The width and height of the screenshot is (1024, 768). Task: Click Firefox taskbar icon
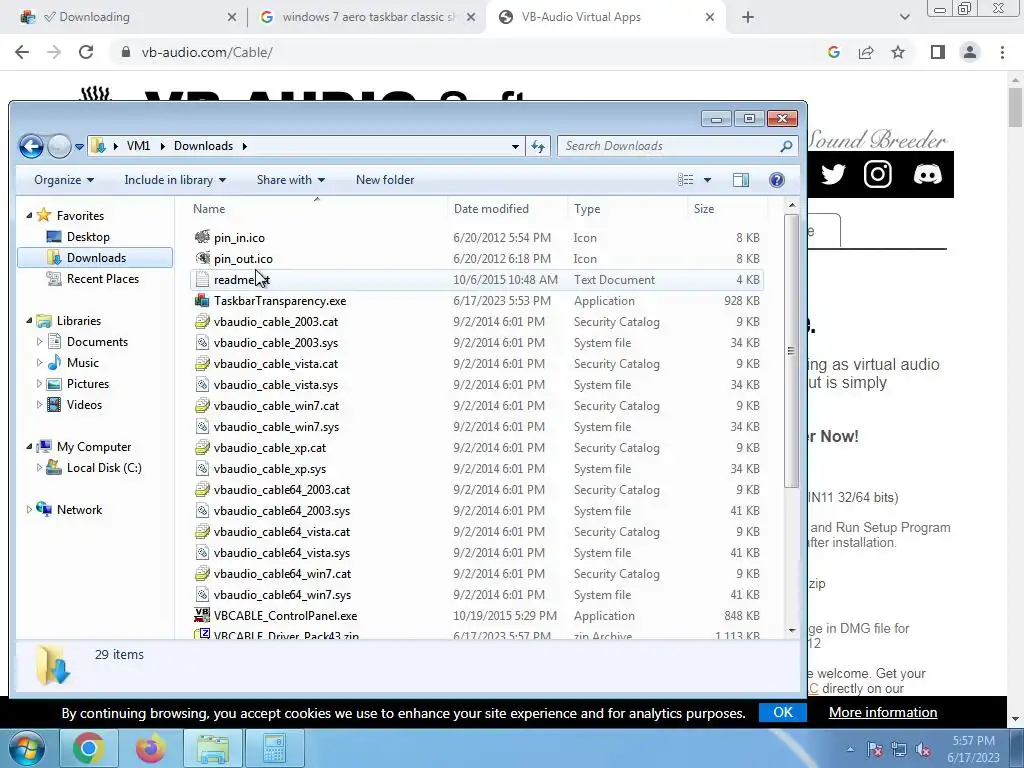click(x=150, y=748)
